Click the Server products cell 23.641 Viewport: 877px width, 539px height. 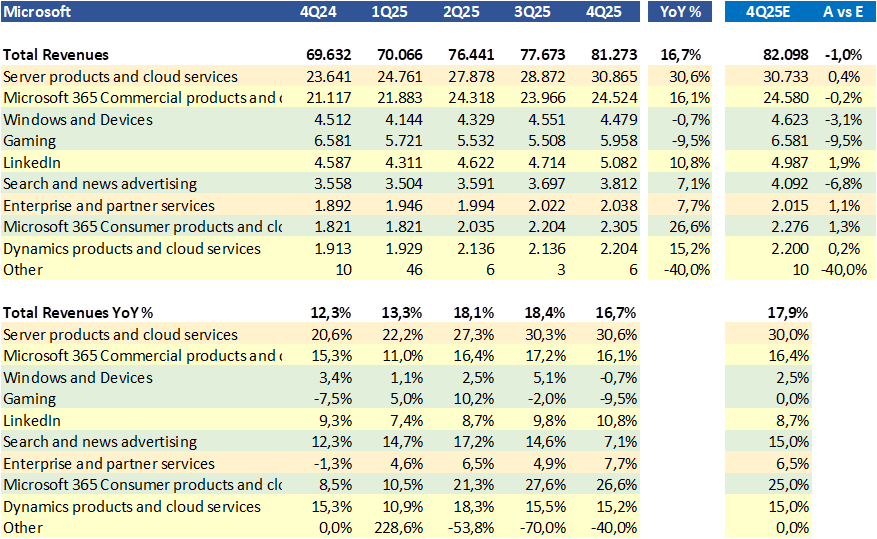point(329,77)
